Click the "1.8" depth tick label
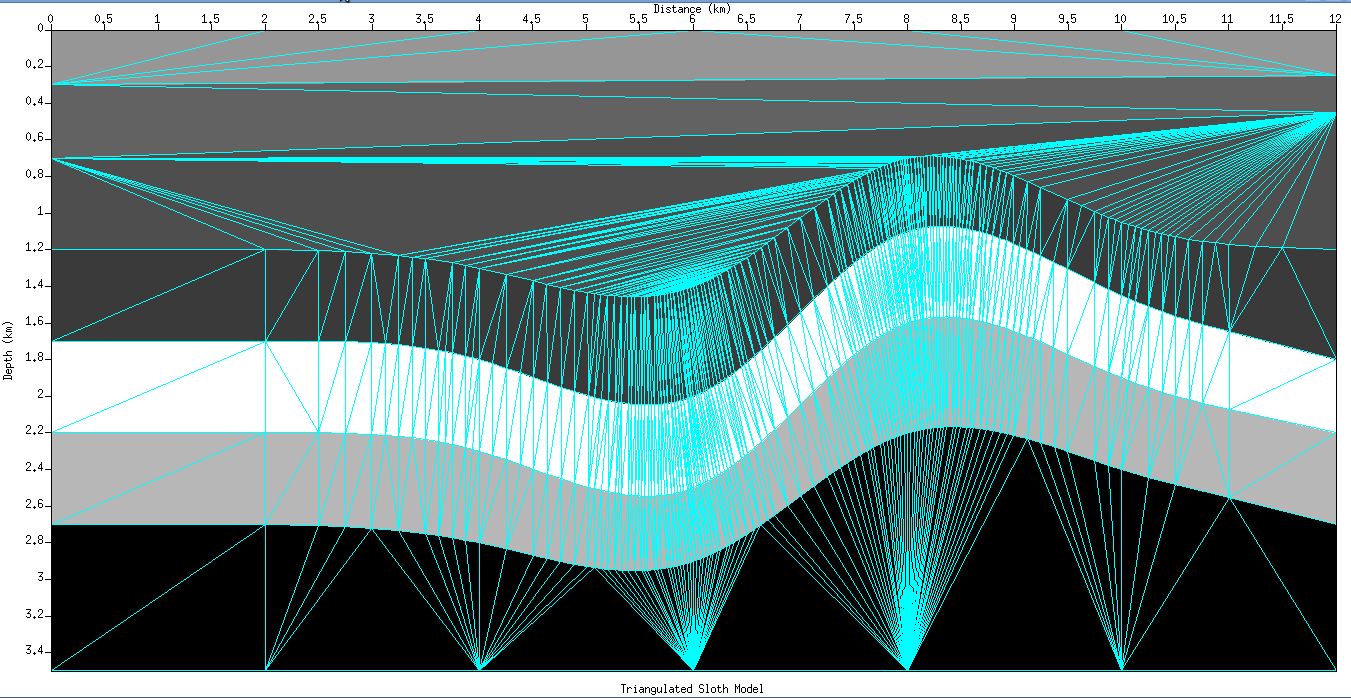The width and height of the screenshot is (1351, 698). point(37,358)
